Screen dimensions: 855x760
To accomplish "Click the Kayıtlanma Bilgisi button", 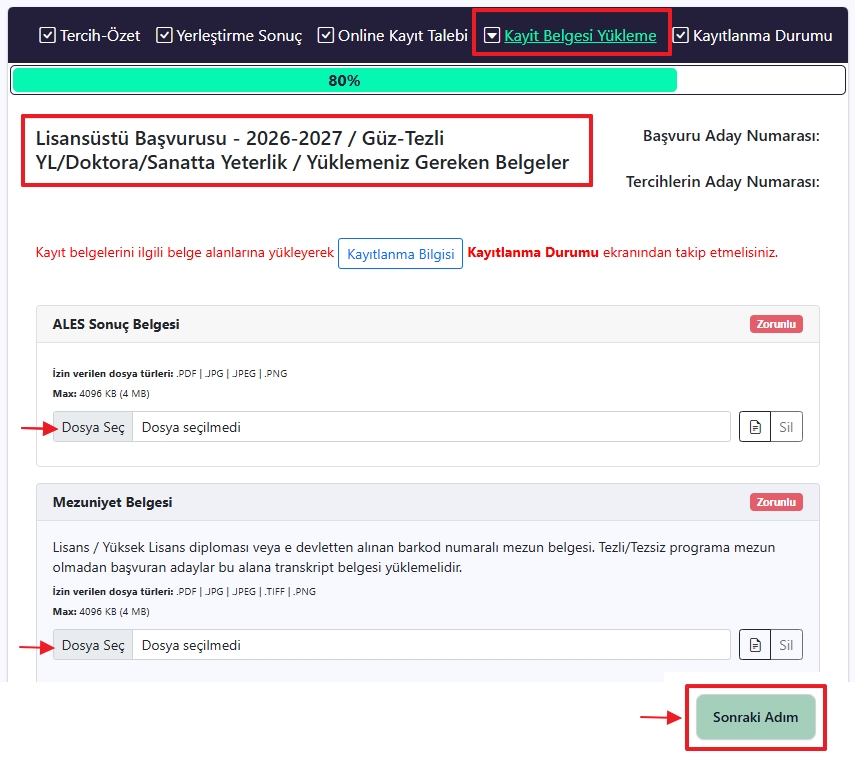I will point(400,254).
